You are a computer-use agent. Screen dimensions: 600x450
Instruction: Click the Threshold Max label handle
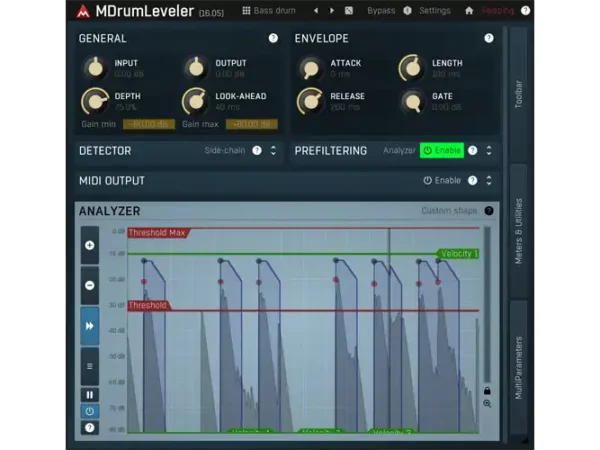point(158,233)
